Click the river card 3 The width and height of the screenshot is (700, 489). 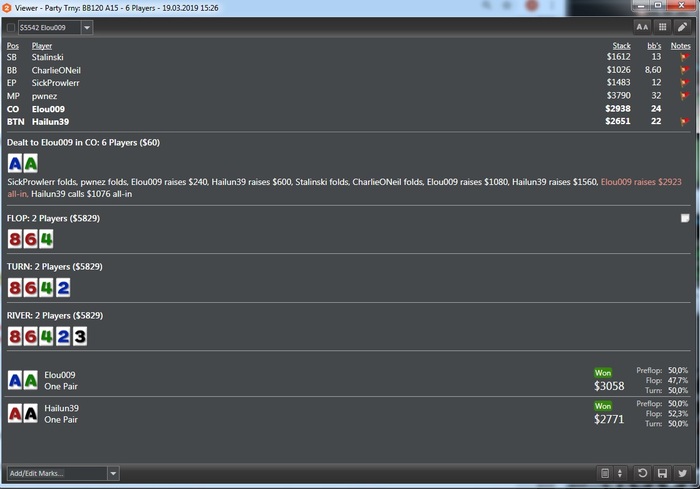click(79, 336)
